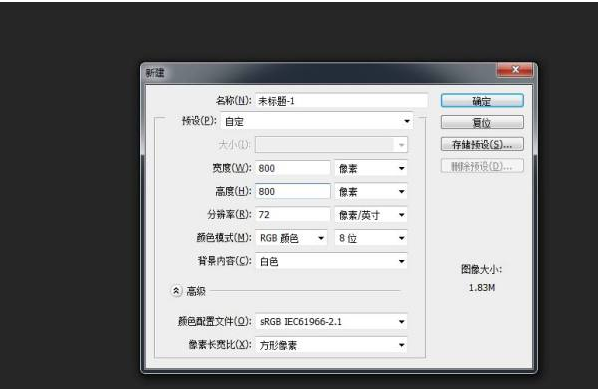
Task: Click 存储预设(S)... save preset button
Action: 482,145
